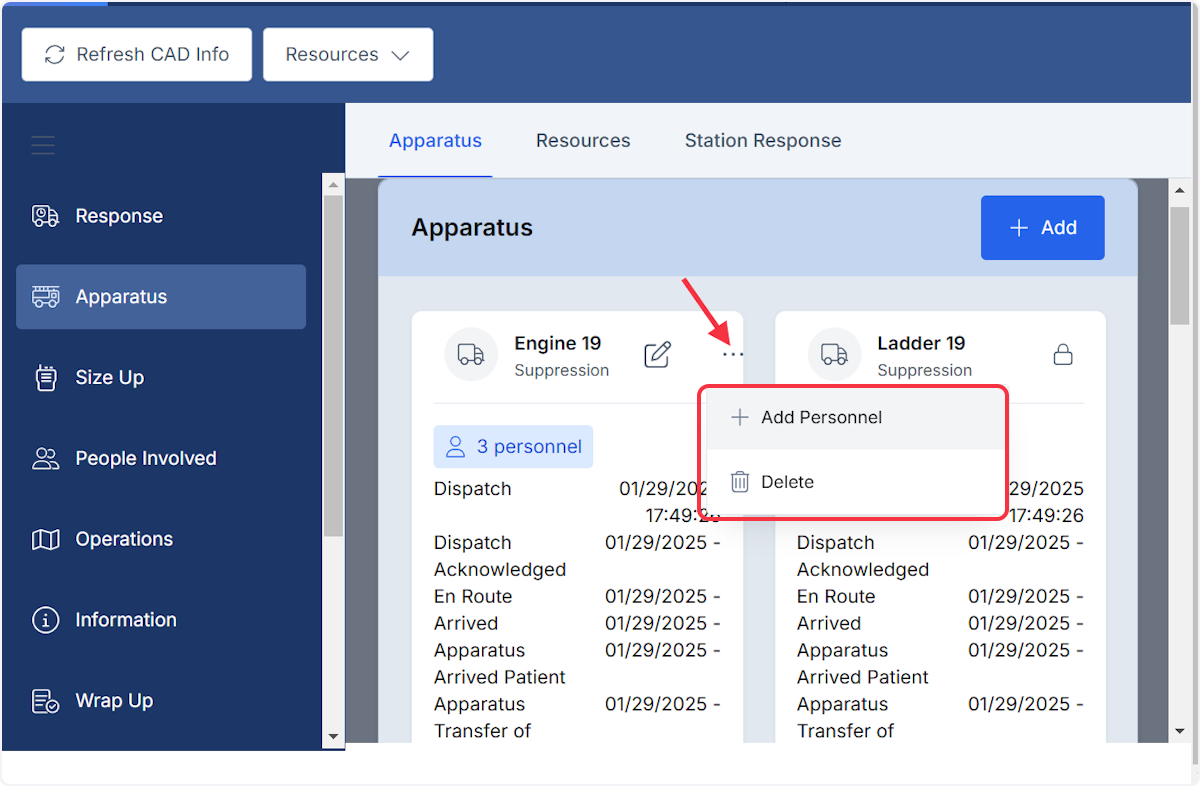The width and height of the screenshot is (1200, 786).
Task: Click Engine 19 truck icon
Action: coord(471,354)
